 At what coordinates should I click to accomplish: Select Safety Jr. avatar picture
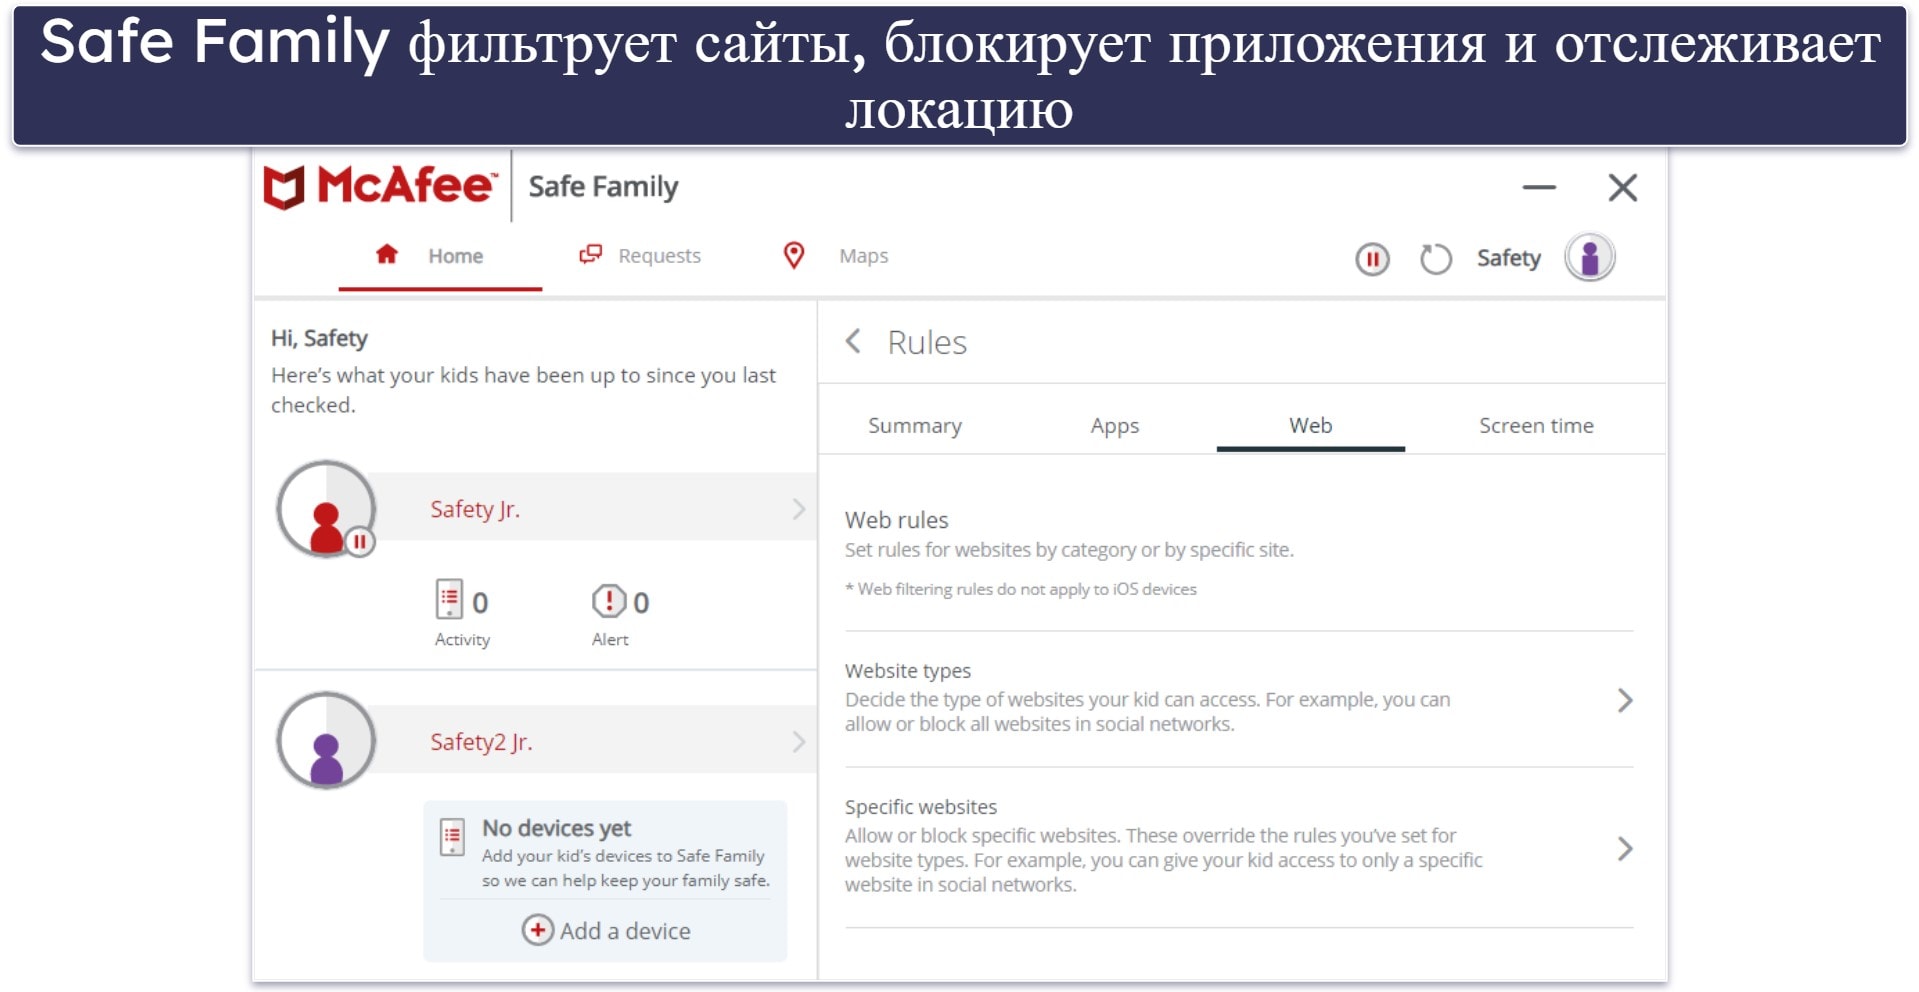[326, 509]
